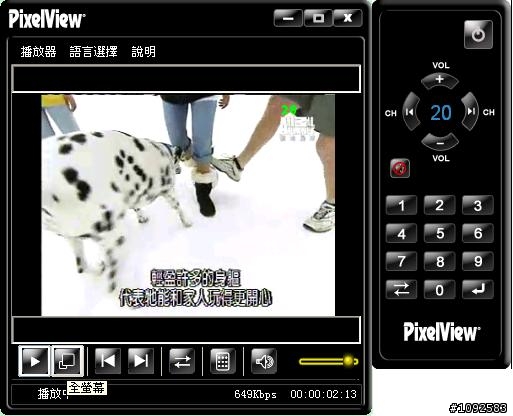
Task: Click number 9 on remote keypad
Action: pyautogui.click(x=478, y=261)
